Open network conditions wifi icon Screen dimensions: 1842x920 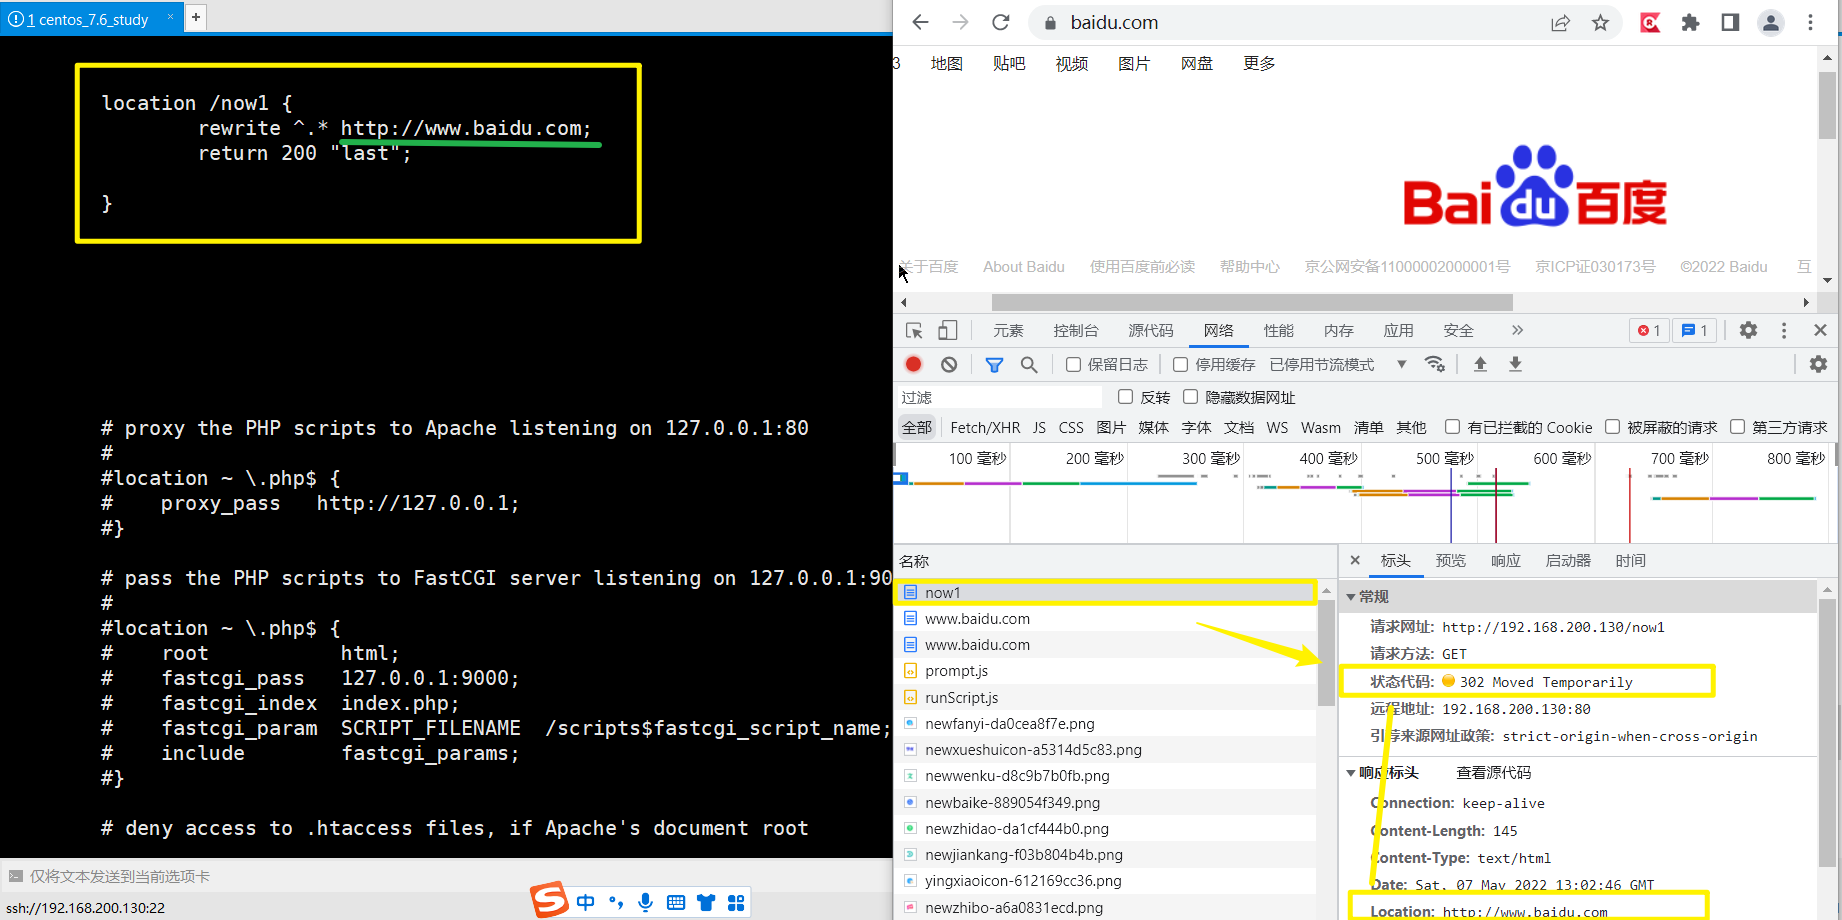coord(1435,365)
